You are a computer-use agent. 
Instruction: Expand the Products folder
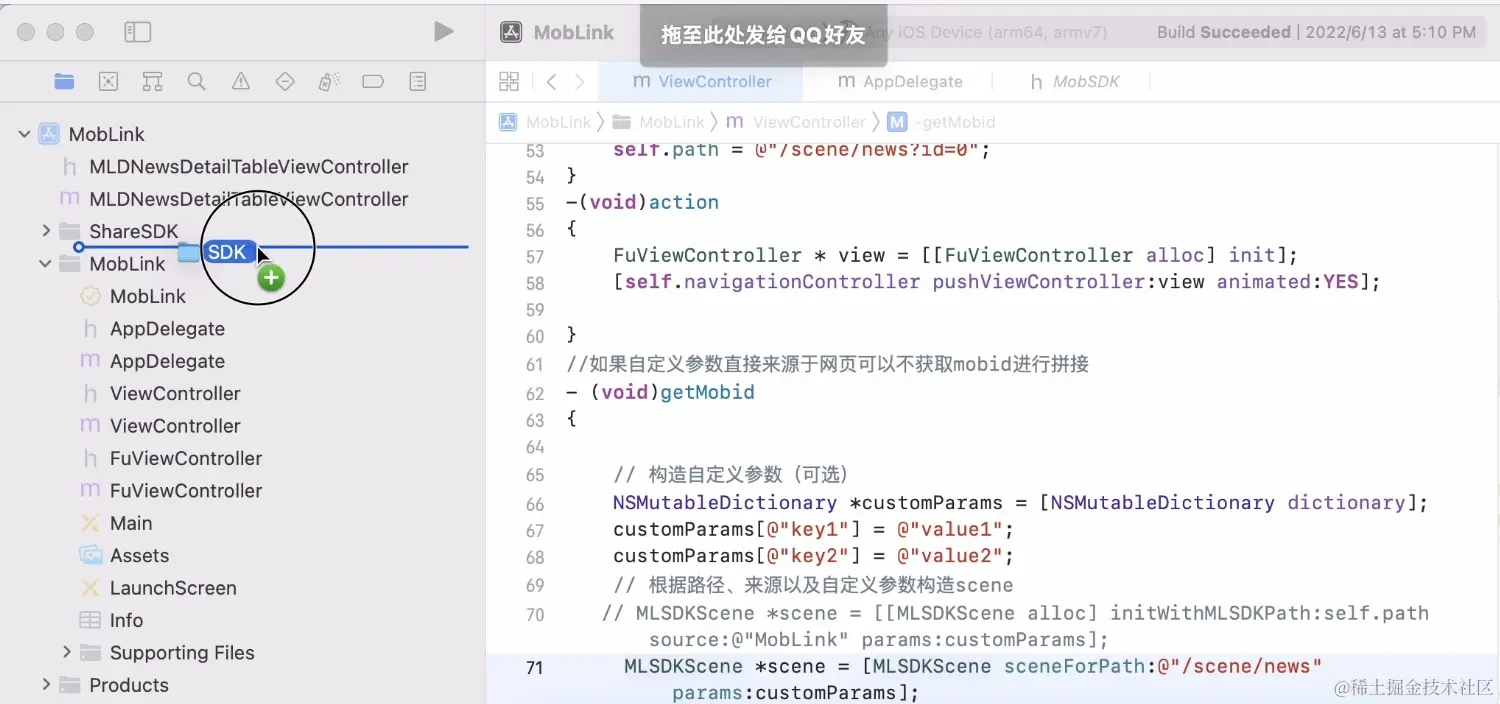[45, 685]
